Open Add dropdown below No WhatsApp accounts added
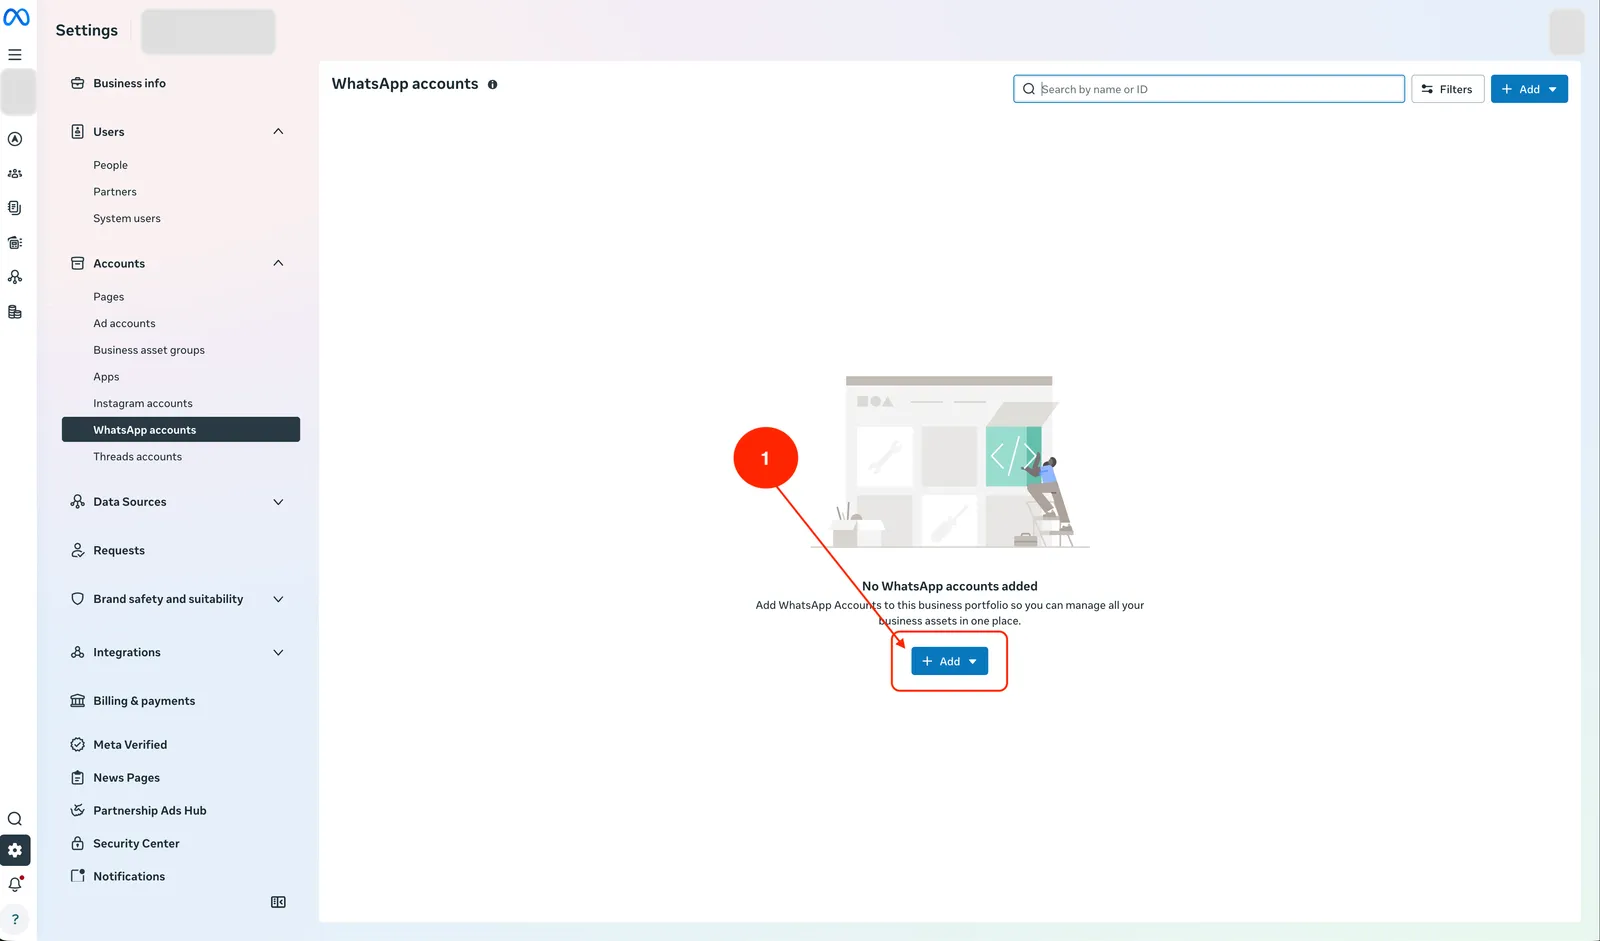The width and height of the screenshot is (1600, 941). (x=949, y=661)
